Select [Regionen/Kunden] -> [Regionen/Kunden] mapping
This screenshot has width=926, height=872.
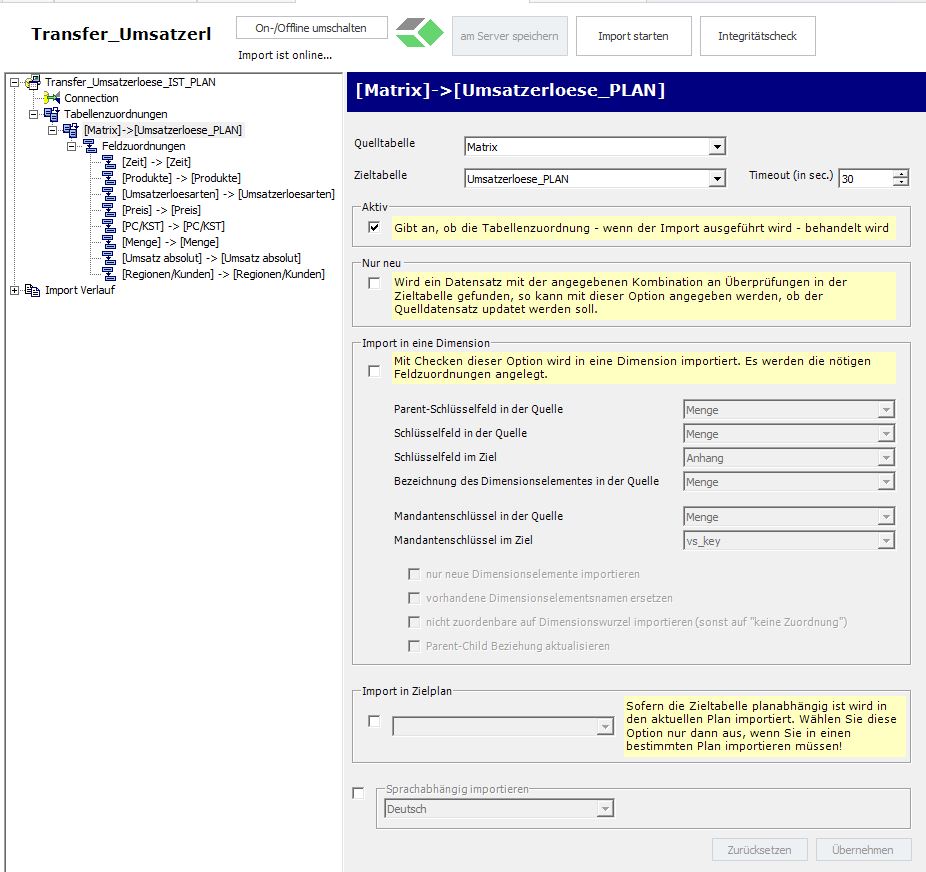point(223,274)
